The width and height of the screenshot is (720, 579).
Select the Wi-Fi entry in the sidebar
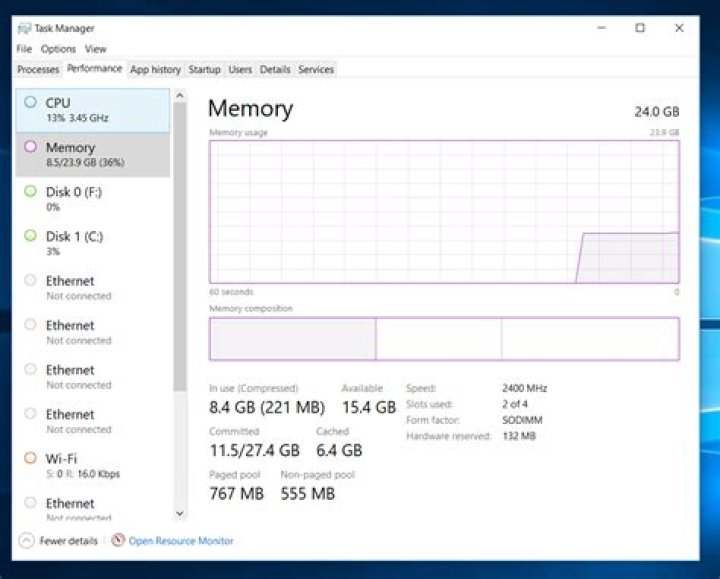pos(93,466)
